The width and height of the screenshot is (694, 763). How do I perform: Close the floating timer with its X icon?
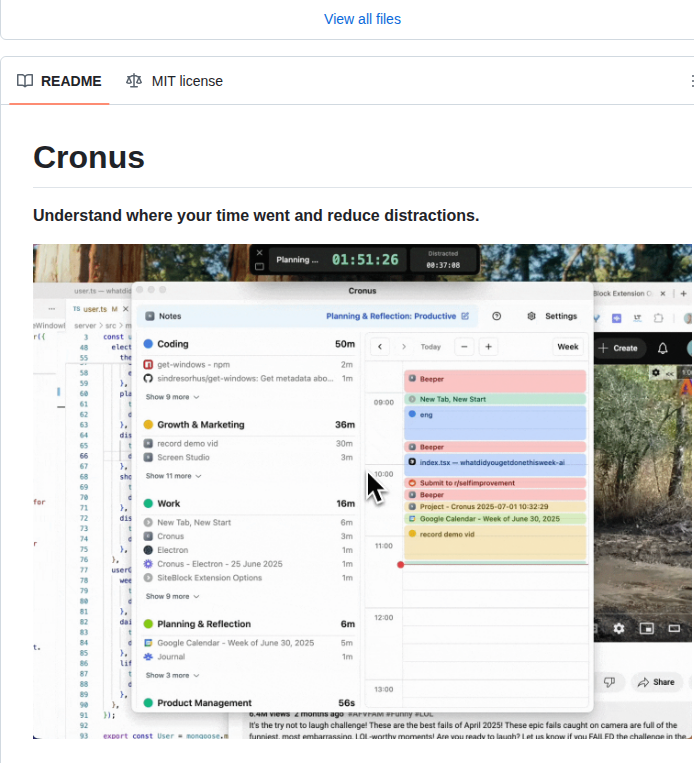pos(259,253)
